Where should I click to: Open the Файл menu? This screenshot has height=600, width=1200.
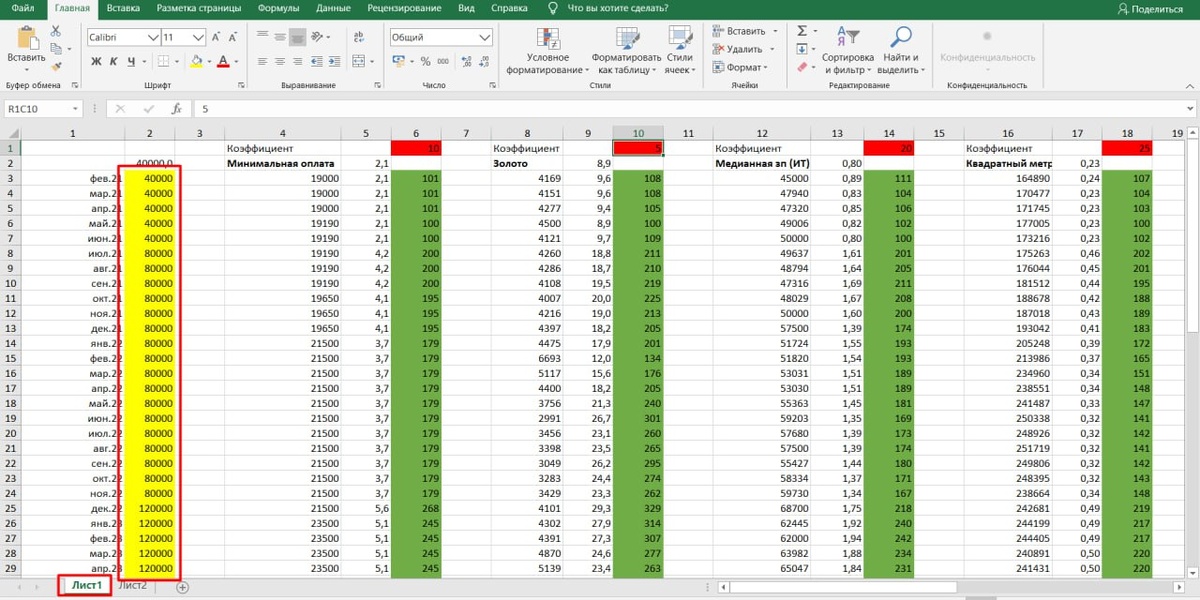coord(23,8)
